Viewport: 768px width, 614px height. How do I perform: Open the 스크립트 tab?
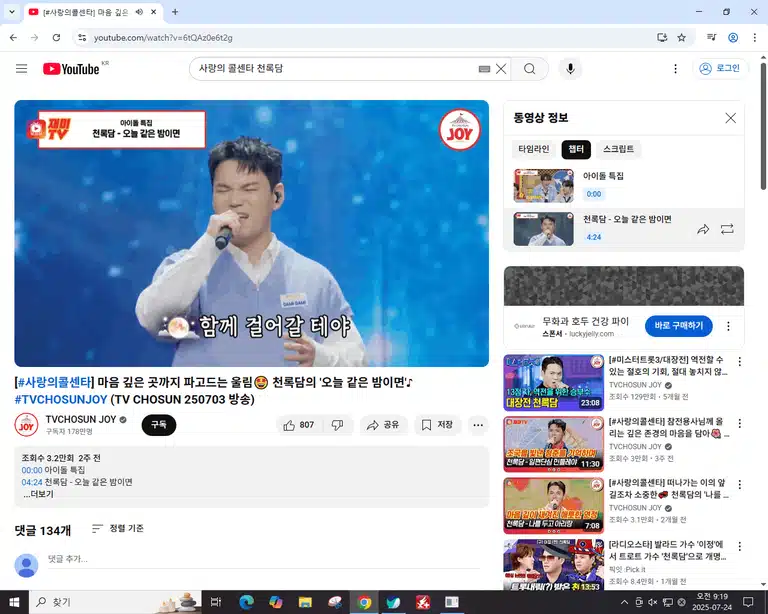(x=618, y=149)
